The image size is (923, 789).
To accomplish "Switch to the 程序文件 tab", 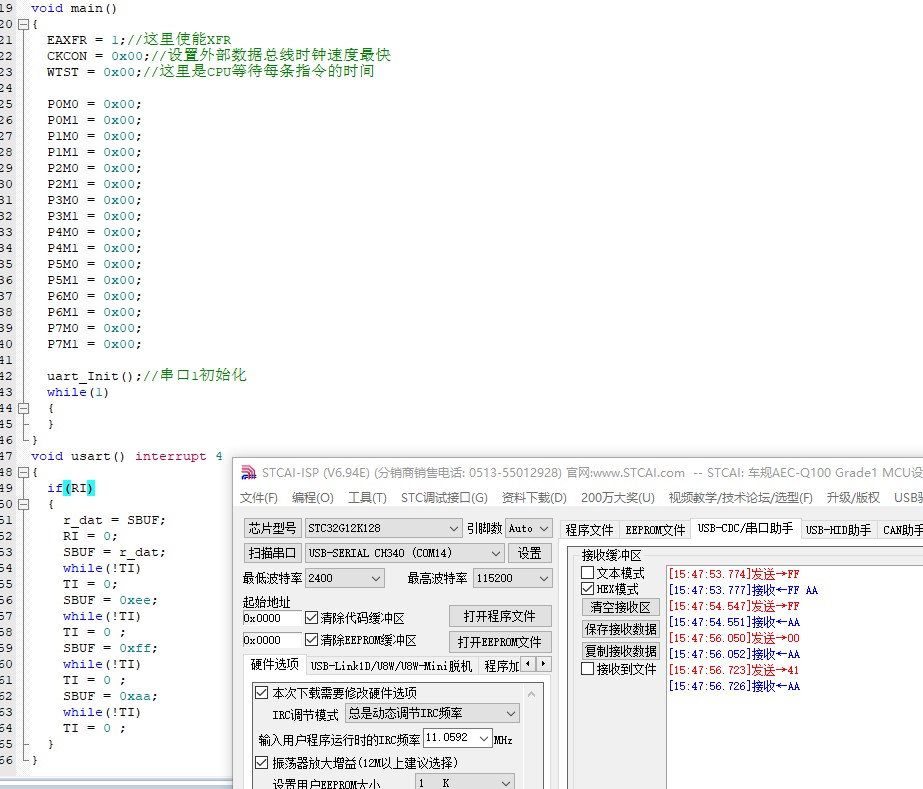I will (x=589, y=530).
